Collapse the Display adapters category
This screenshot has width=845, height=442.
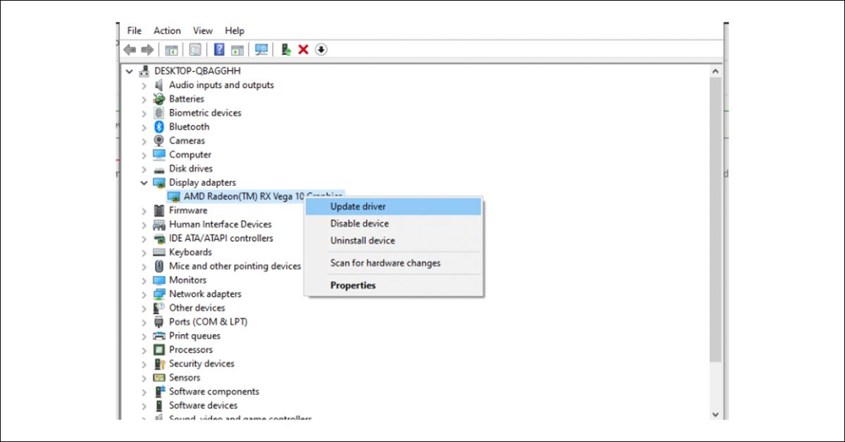[x=144, y=183]
